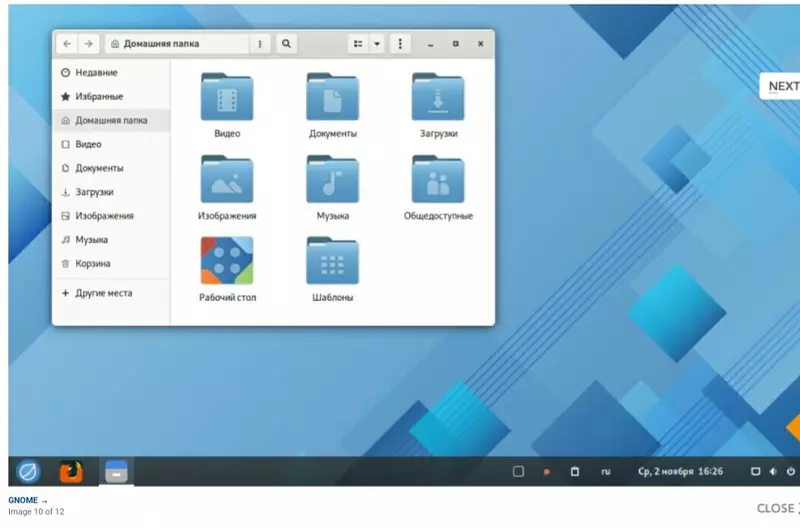800x528 pixels.
Task: Click the back navigation arrow
Action: [x=67, y=44]
